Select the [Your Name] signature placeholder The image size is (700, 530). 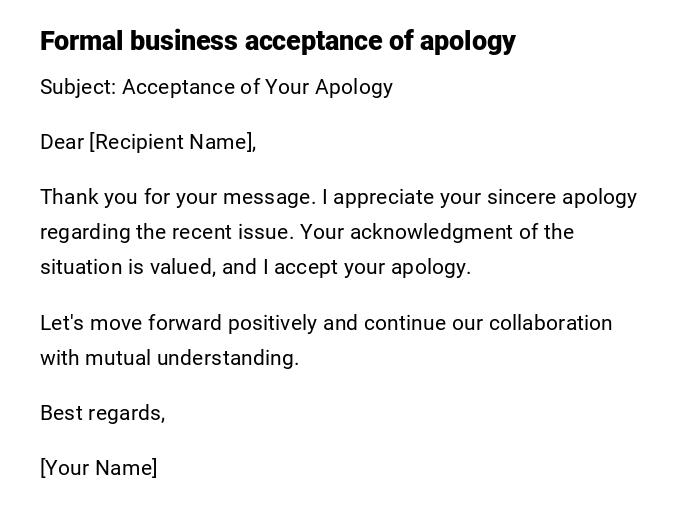pos(99,468)
